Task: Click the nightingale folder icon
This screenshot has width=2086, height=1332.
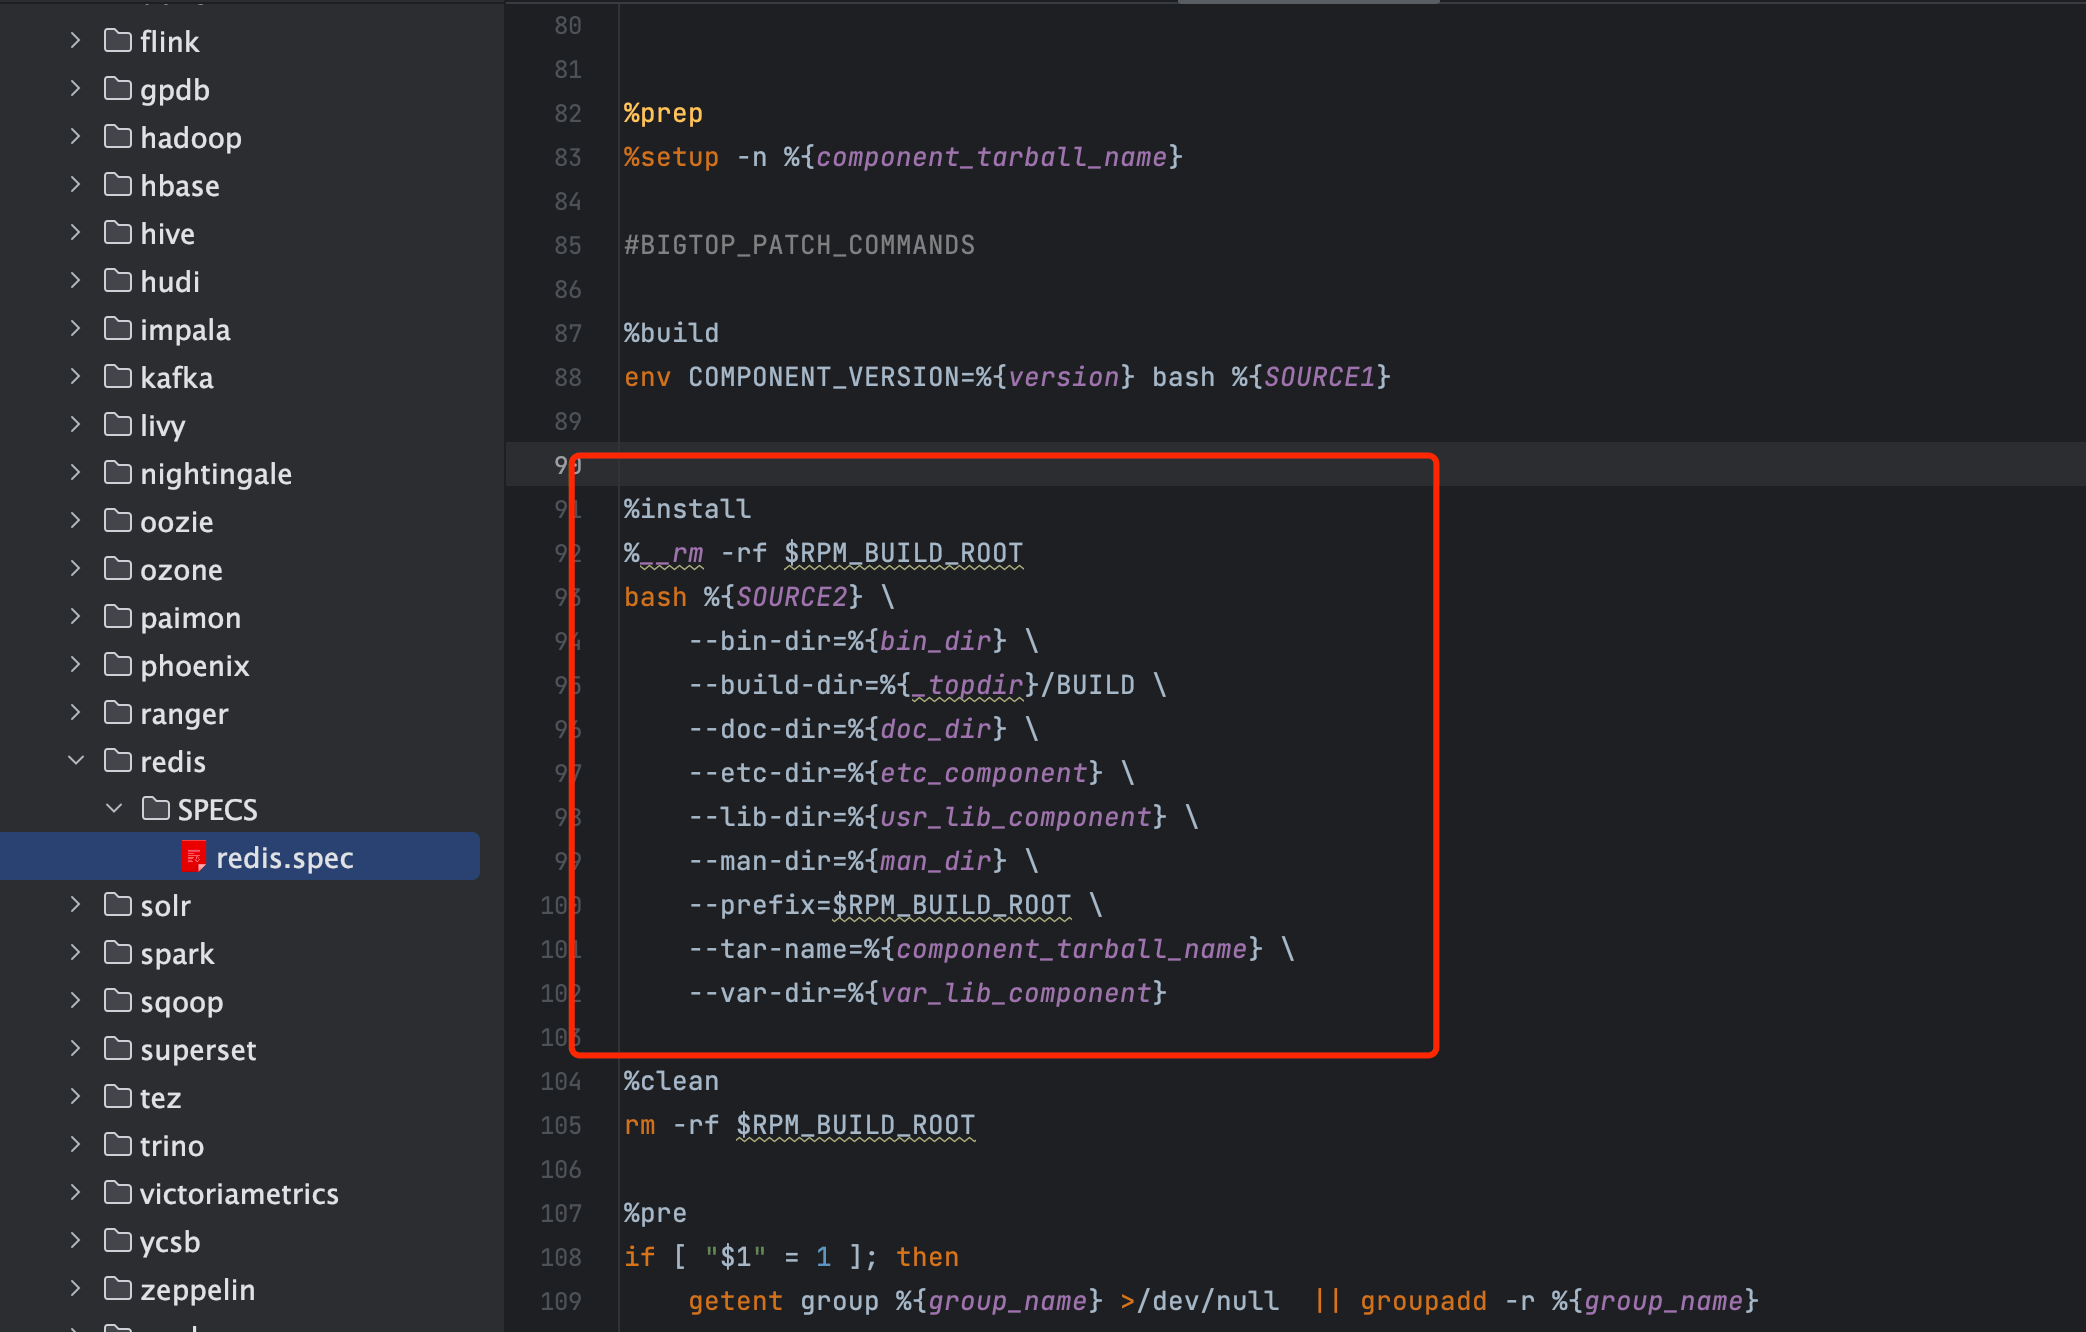Action: [x=118, y=473]
